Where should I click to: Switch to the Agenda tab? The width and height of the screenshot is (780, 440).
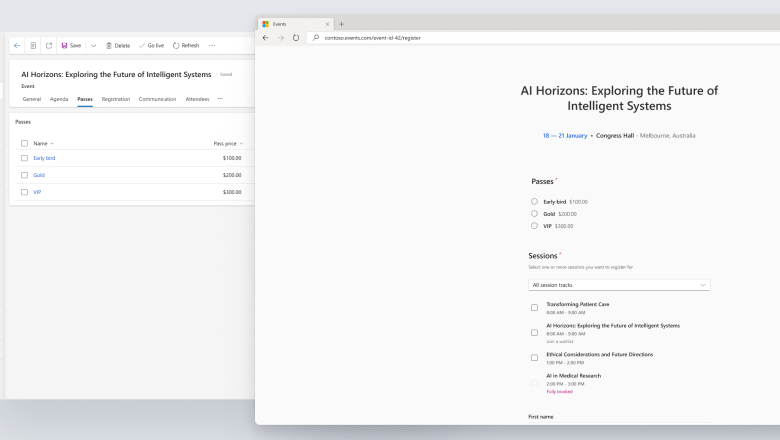59,99
